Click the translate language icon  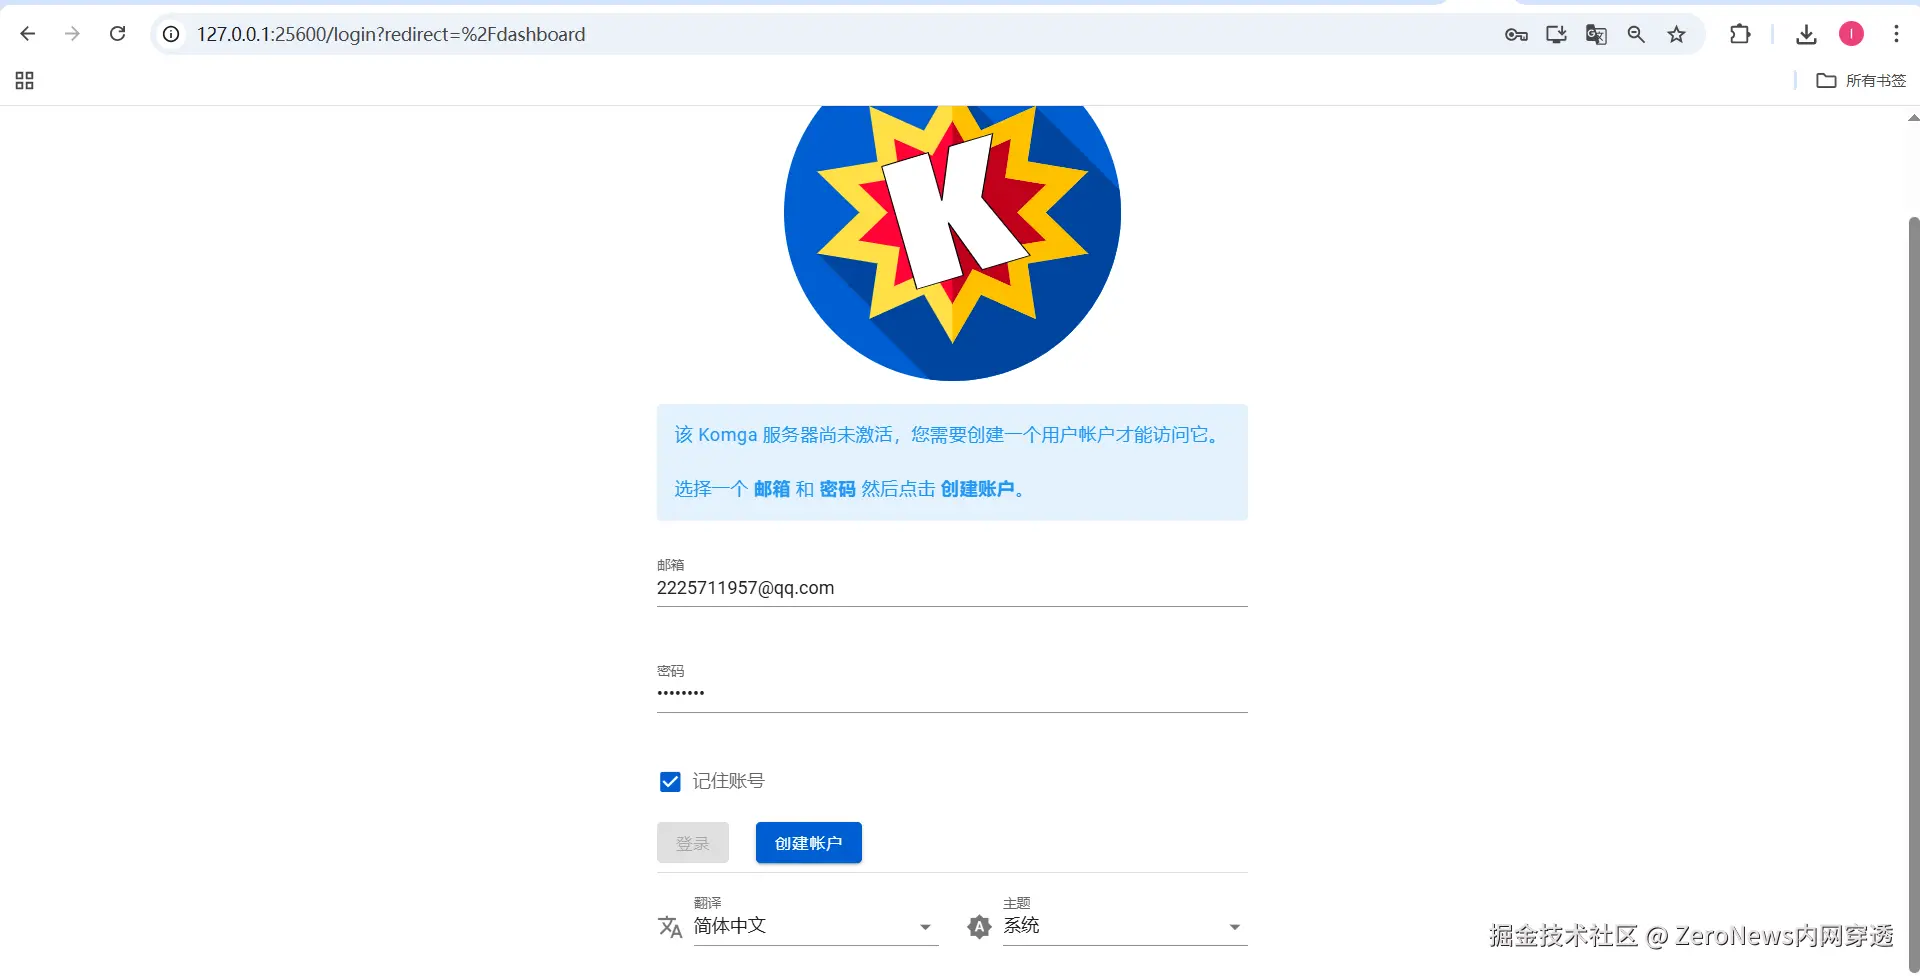point(670,927)
